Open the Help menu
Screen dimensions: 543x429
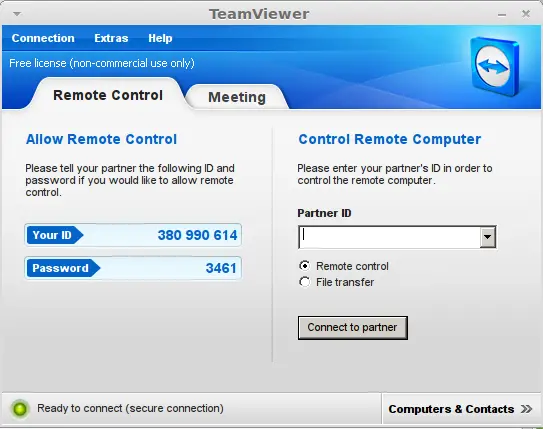[x=160, y=38]
